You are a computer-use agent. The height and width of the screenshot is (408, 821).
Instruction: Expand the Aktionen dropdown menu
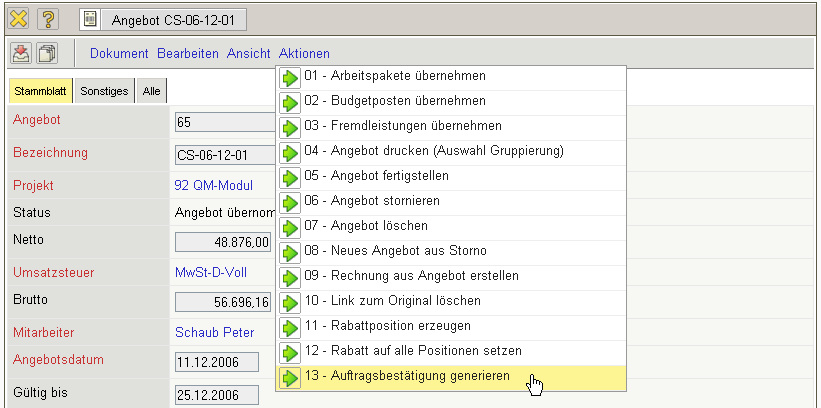pos(304,53)
